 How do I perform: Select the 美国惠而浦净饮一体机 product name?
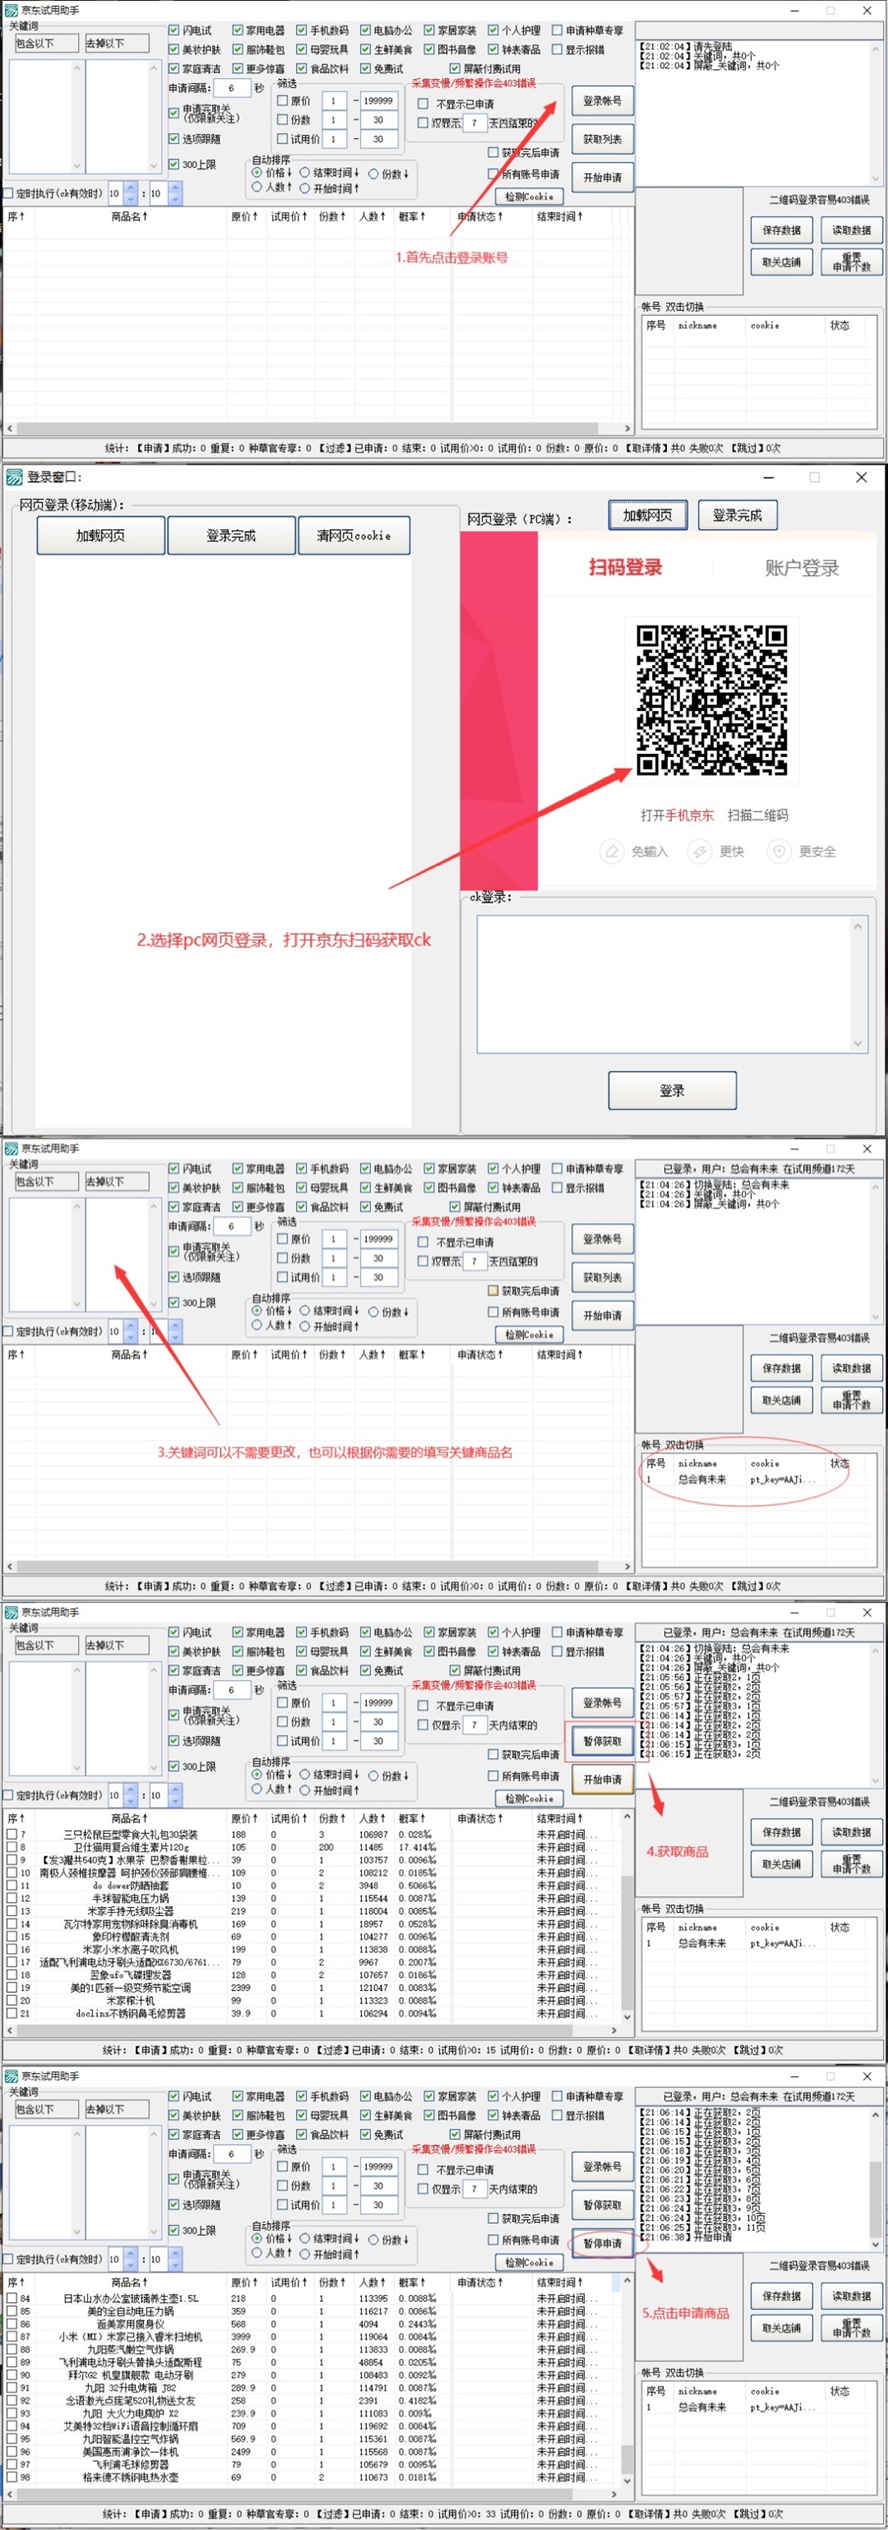tap(131, 2451)
